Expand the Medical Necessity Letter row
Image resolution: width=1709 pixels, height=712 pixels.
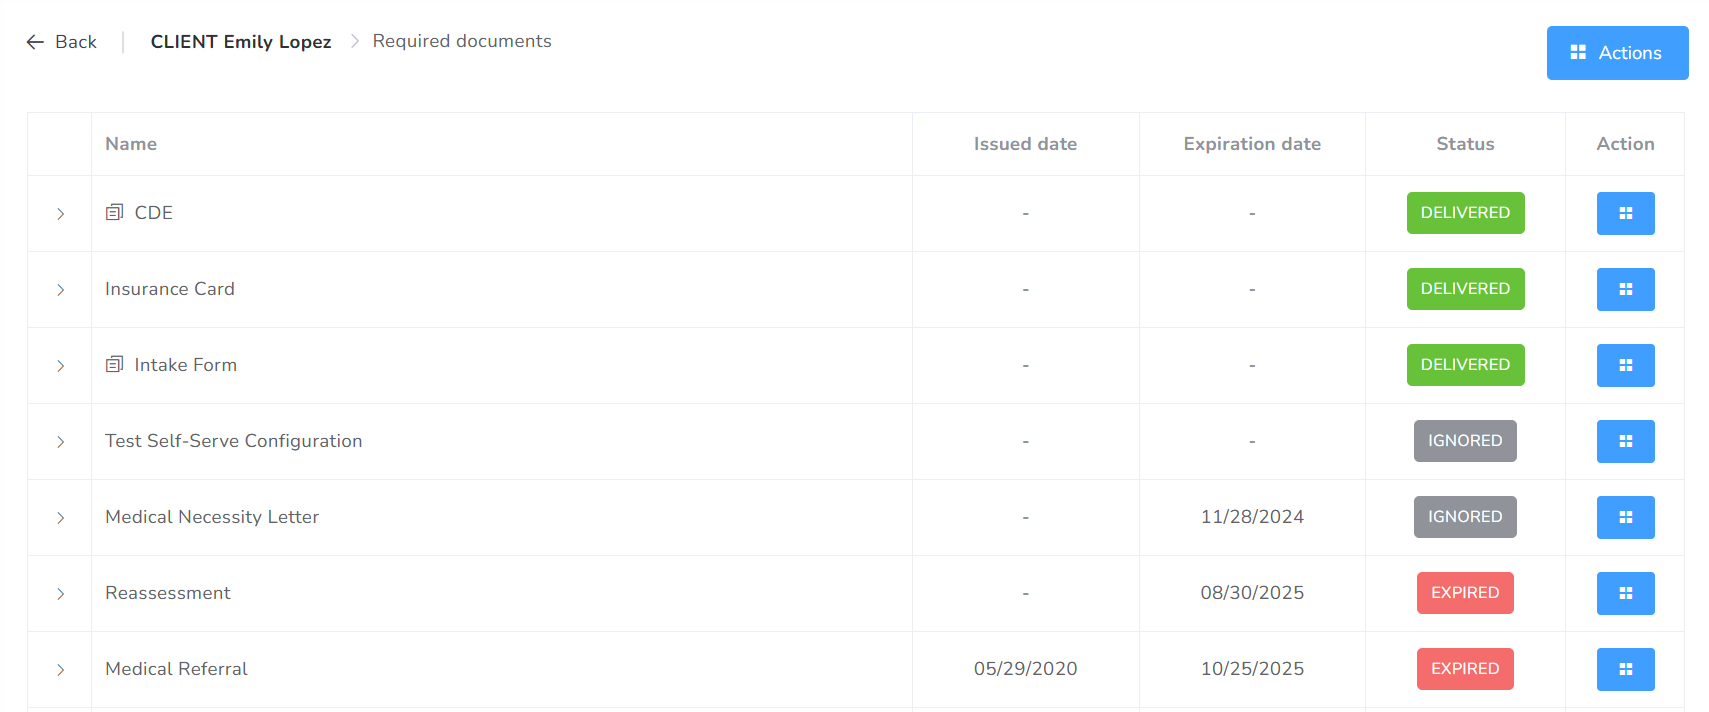click(x=60, y=518)
